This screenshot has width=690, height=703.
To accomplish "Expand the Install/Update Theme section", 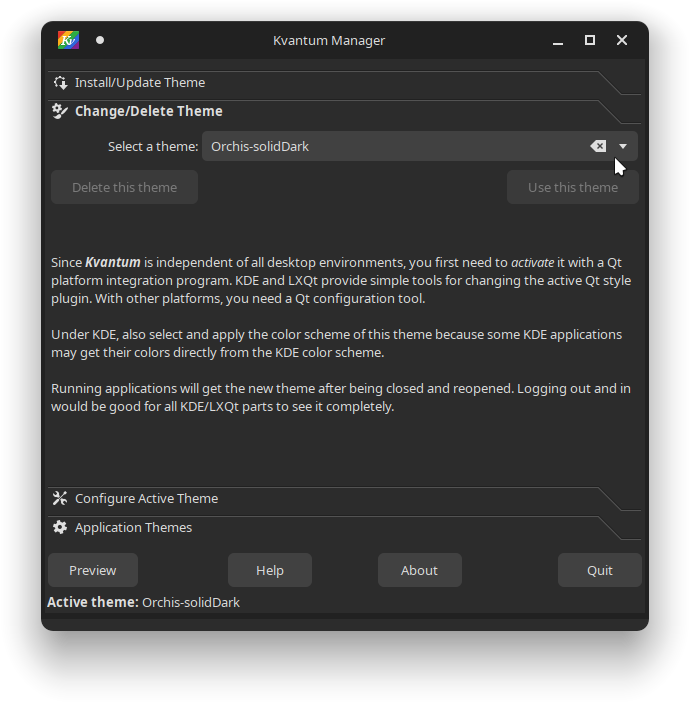I will click(x=140, y=83).
